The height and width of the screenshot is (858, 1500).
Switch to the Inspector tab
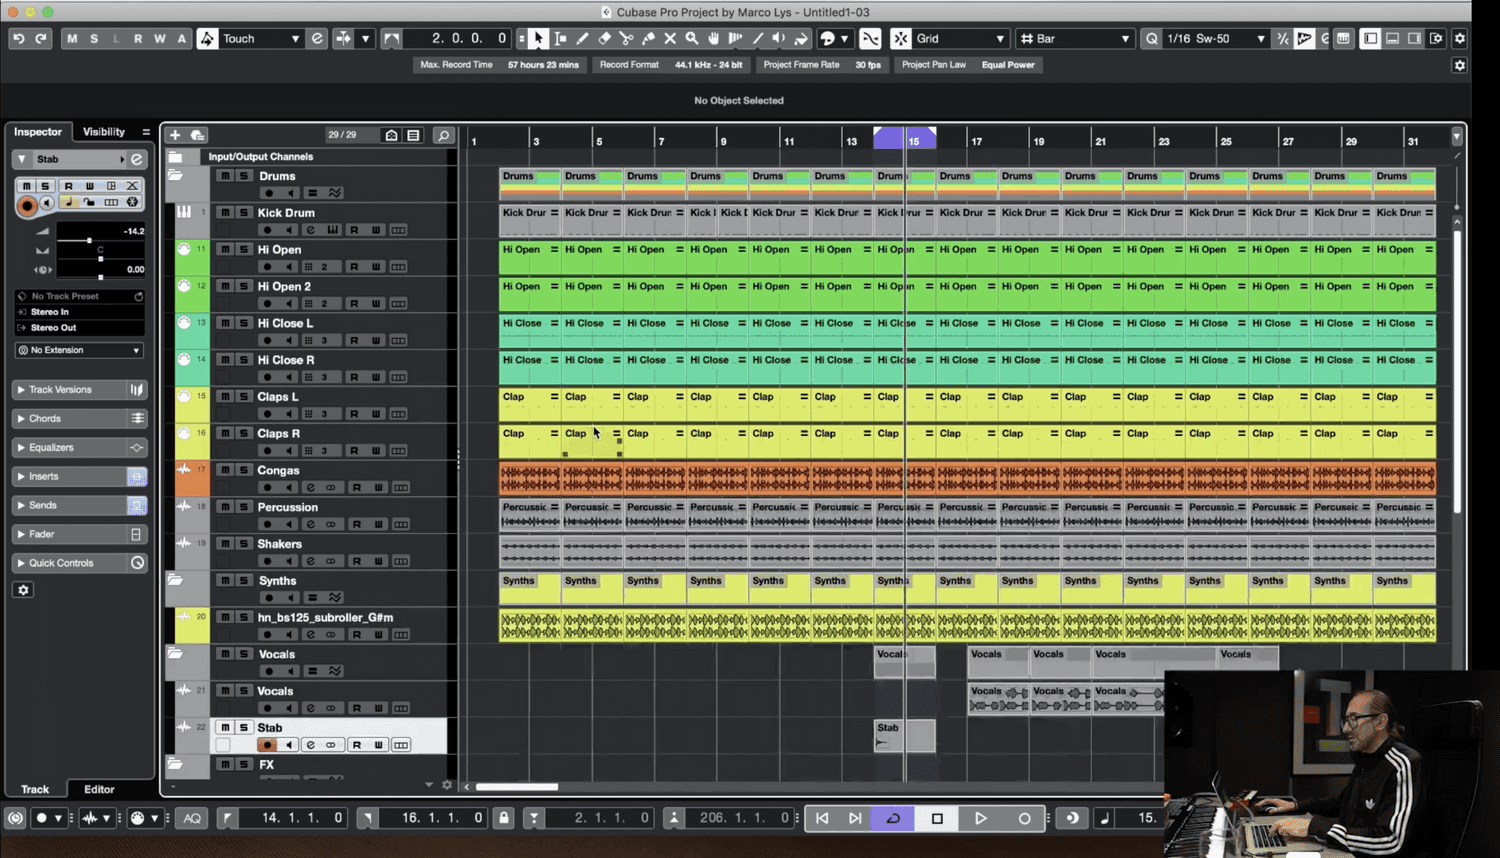click(x=38, y=132)
